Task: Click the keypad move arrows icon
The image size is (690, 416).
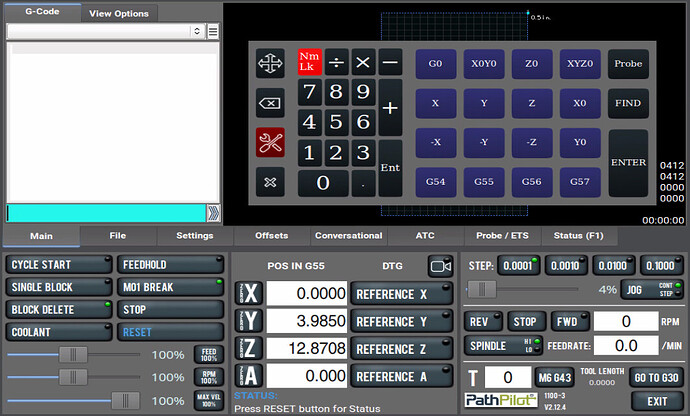Action: pos(270,64)
